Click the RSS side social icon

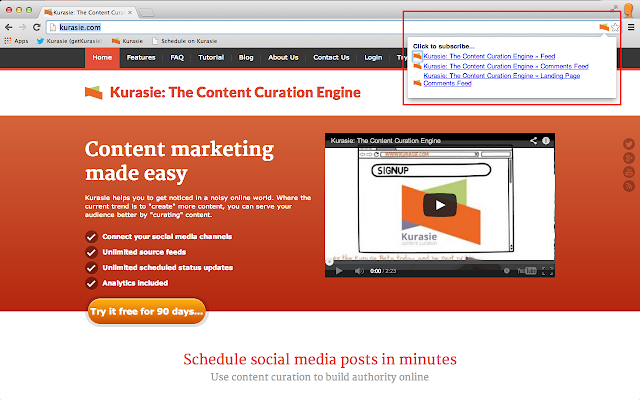pyautogui.click(x=629, y=186)
